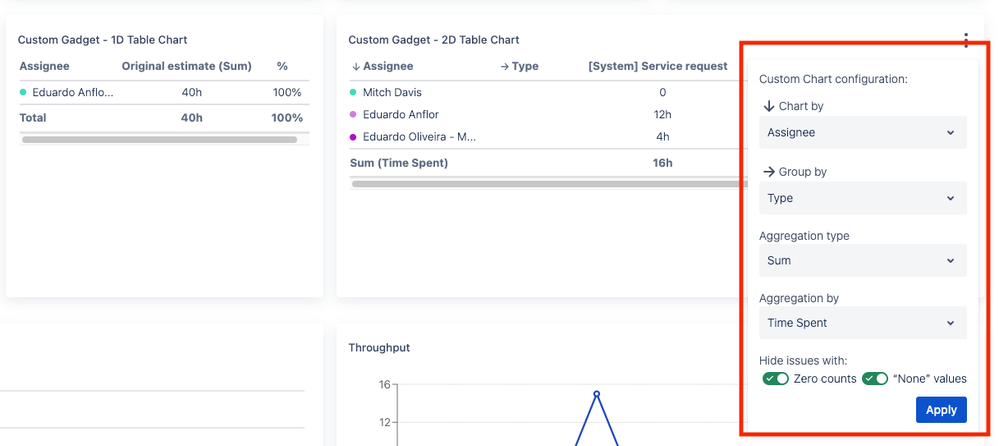
Task: Click the 12h value for Eduardo Anflor
Action: (663, 115)
